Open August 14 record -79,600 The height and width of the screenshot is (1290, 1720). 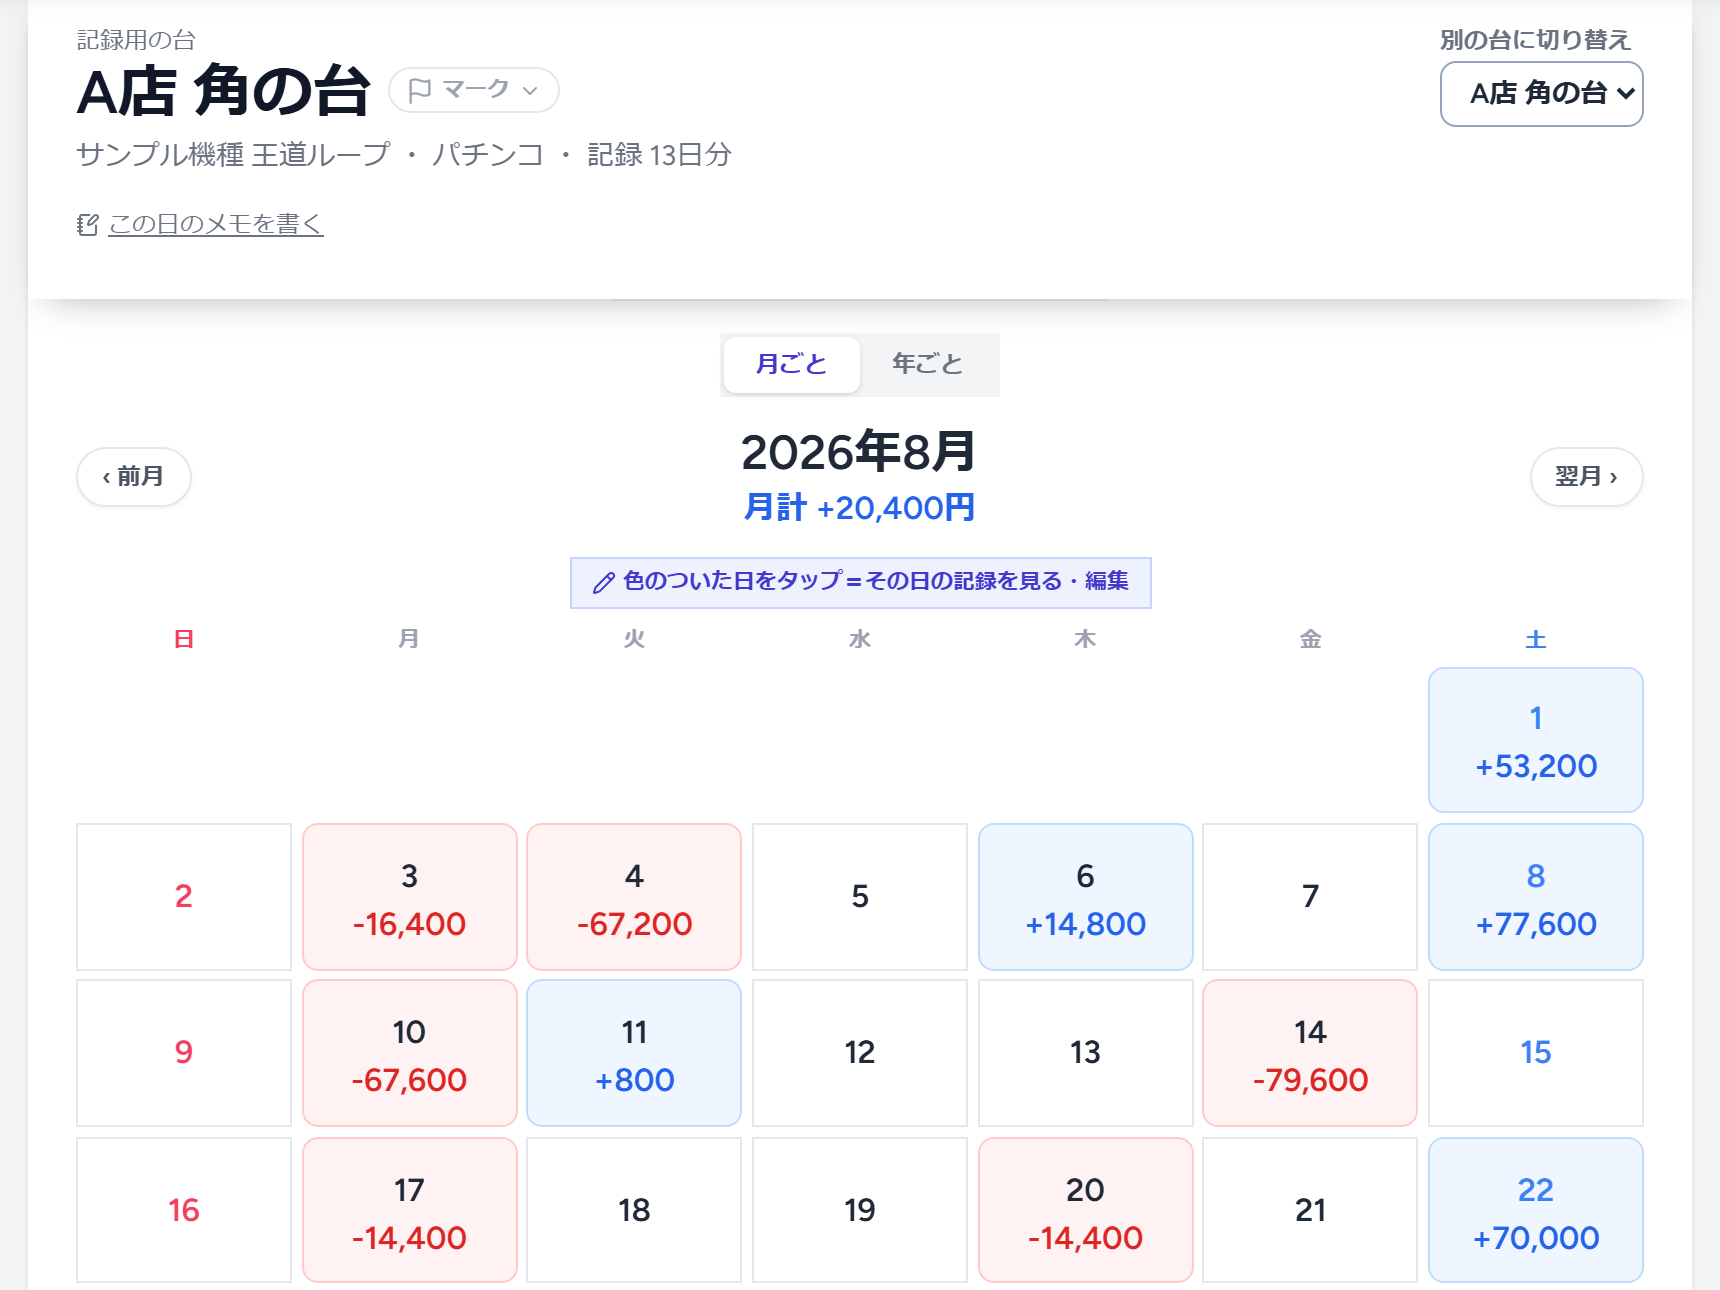coord(1310,1053)
